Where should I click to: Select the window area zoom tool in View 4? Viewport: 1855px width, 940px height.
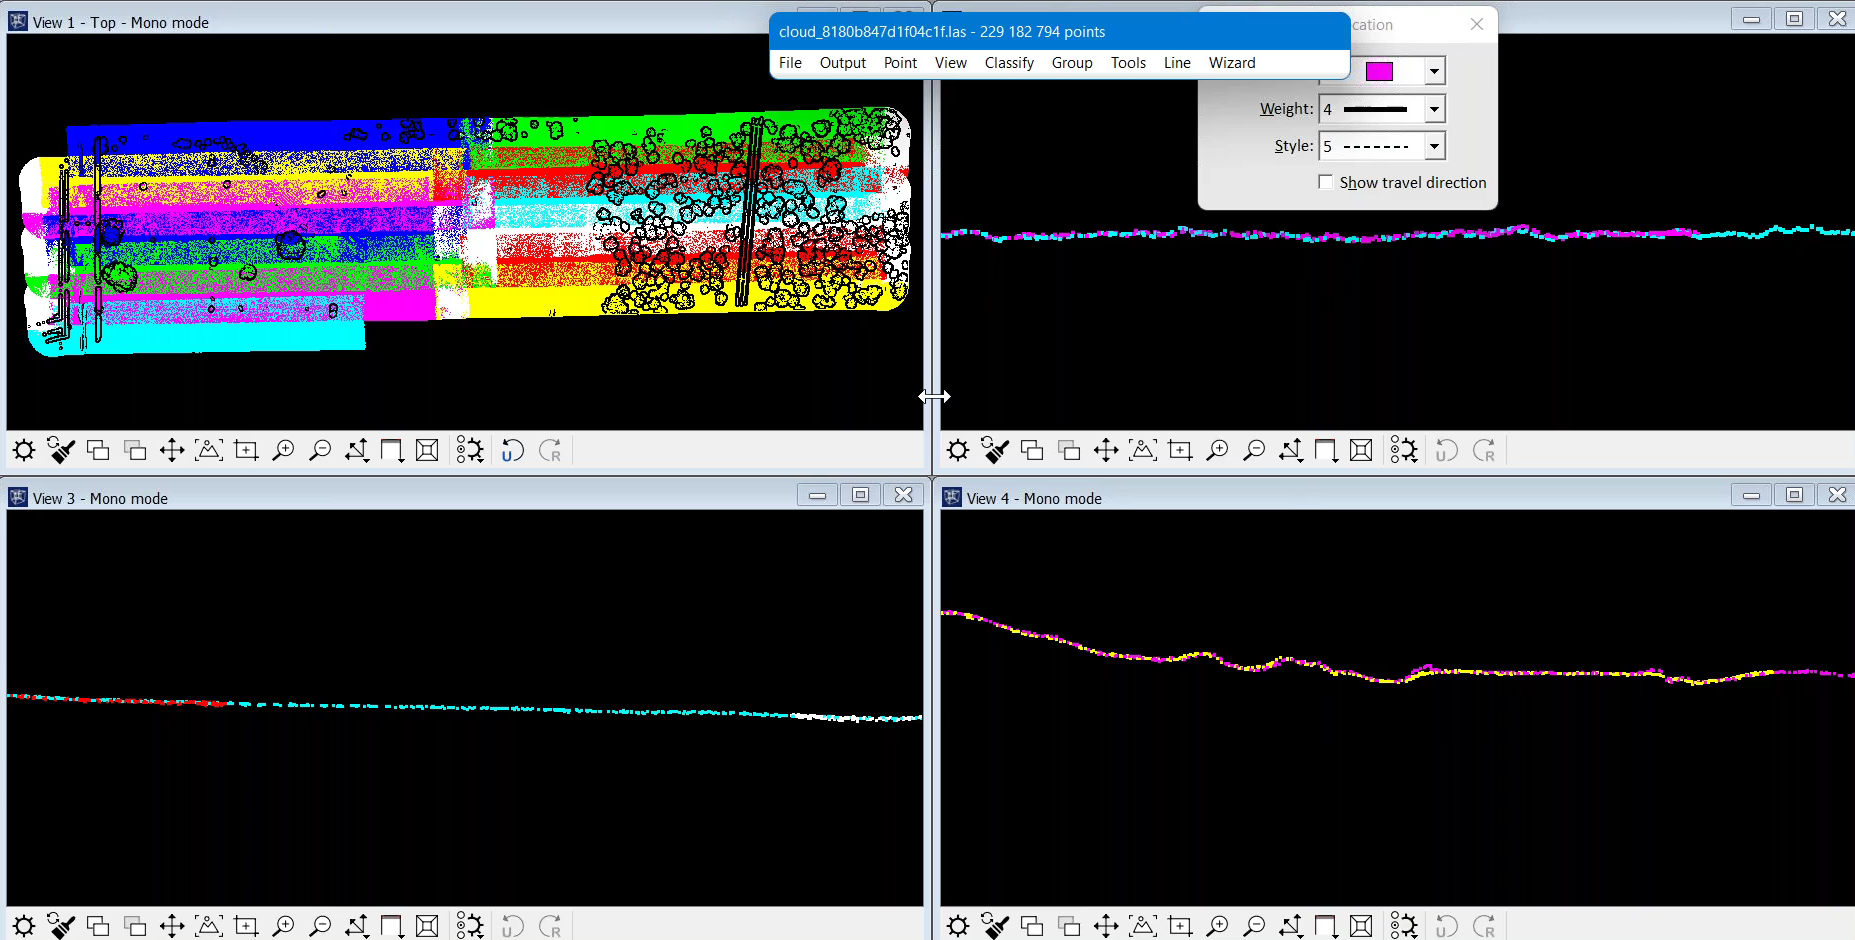[1180, 926]
